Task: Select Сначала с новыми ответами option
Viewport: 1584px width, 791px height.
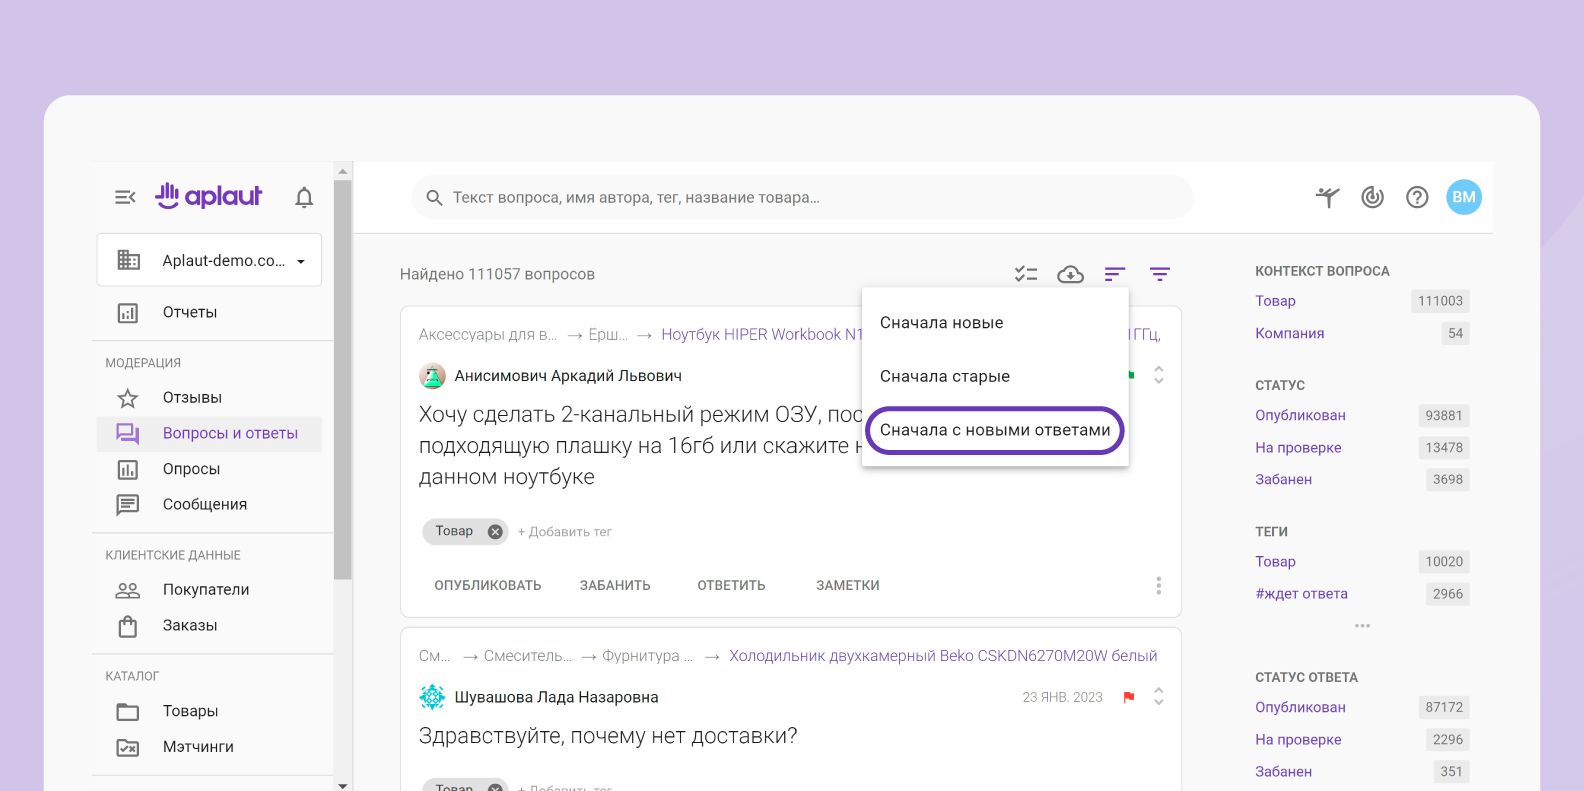Action: click(x=995, y=430)
